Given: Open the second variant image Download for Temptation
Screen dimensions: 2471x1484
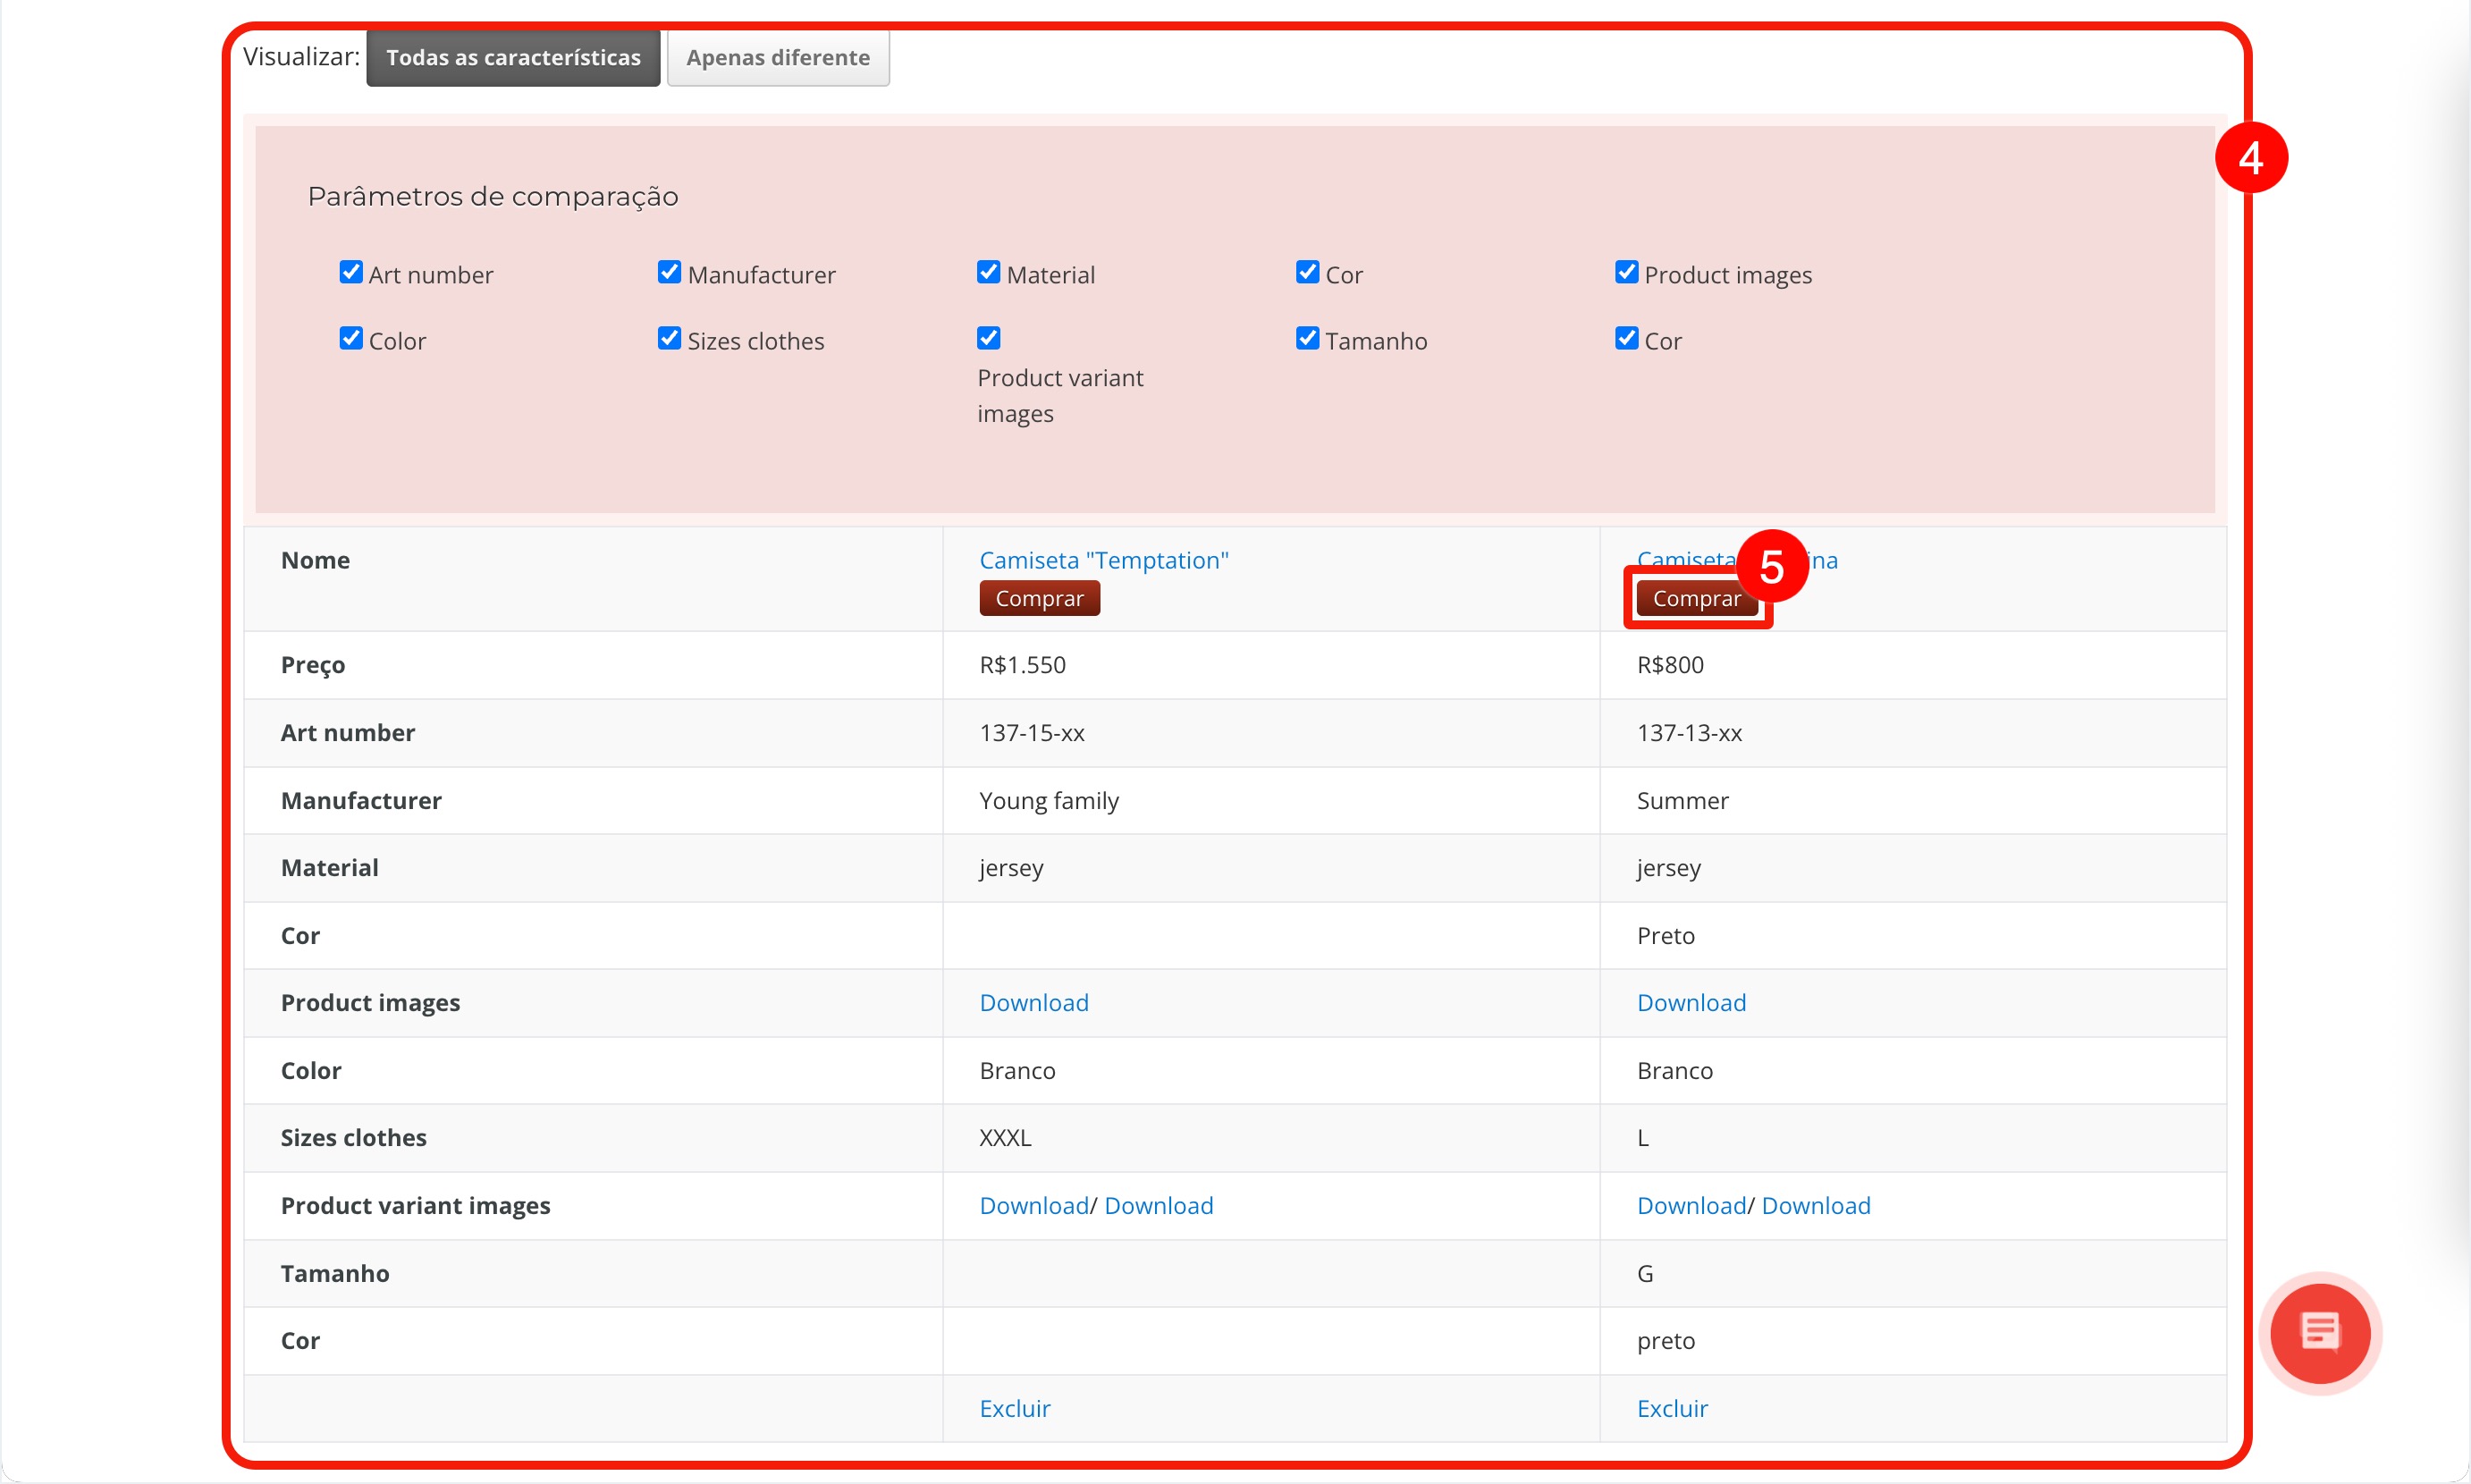Looking at the screenshot, I should 1158,1205.
